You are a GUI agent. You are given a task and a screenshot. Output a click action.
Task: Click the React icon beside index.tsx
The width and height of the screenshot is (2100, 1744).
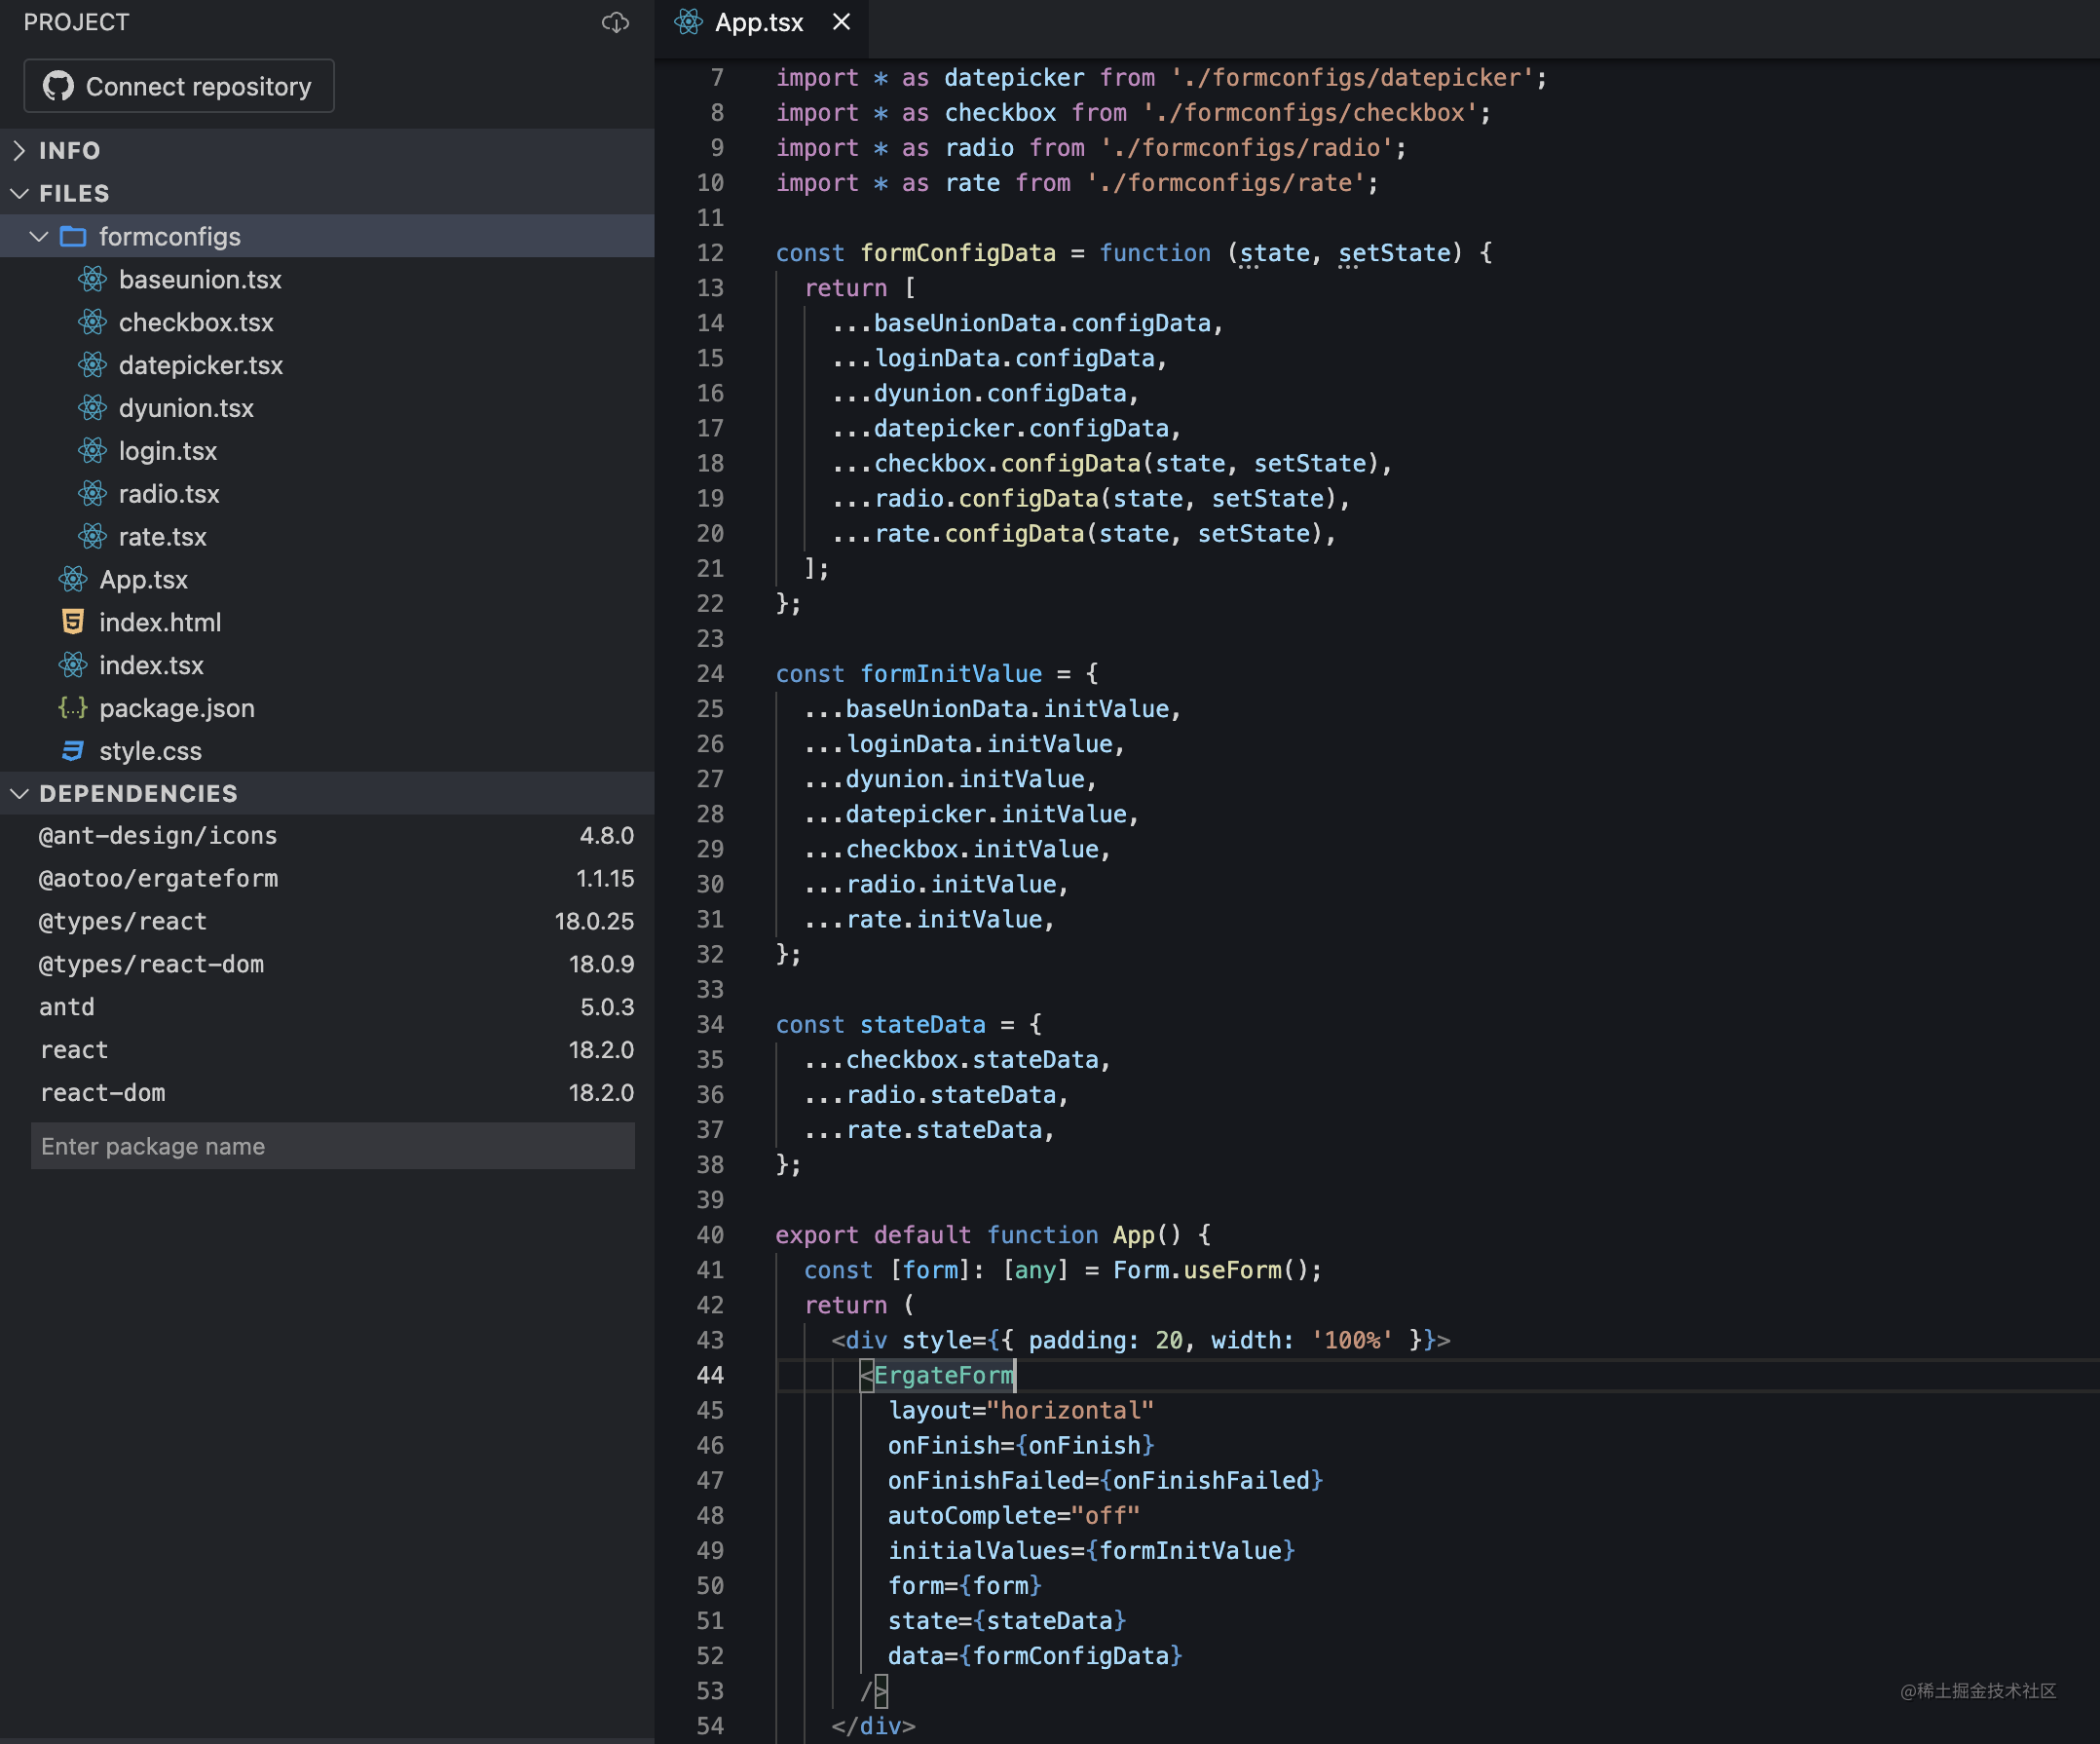73,665
